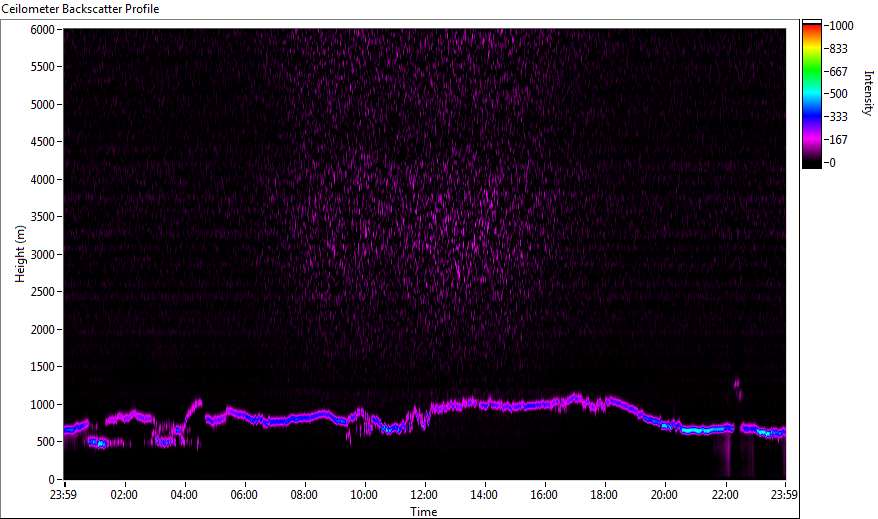
Task: Select the 1000 intensity scale label
Action: click(x=842, y=26)
